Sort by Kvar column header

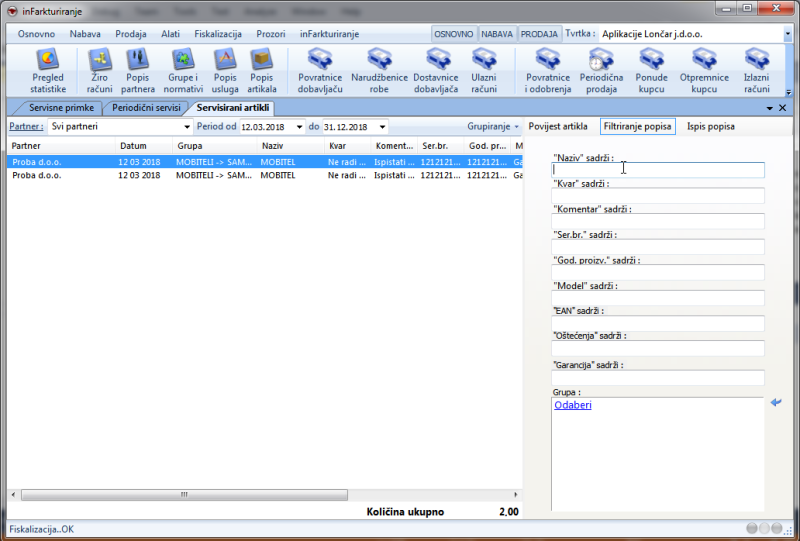point(348,146)
